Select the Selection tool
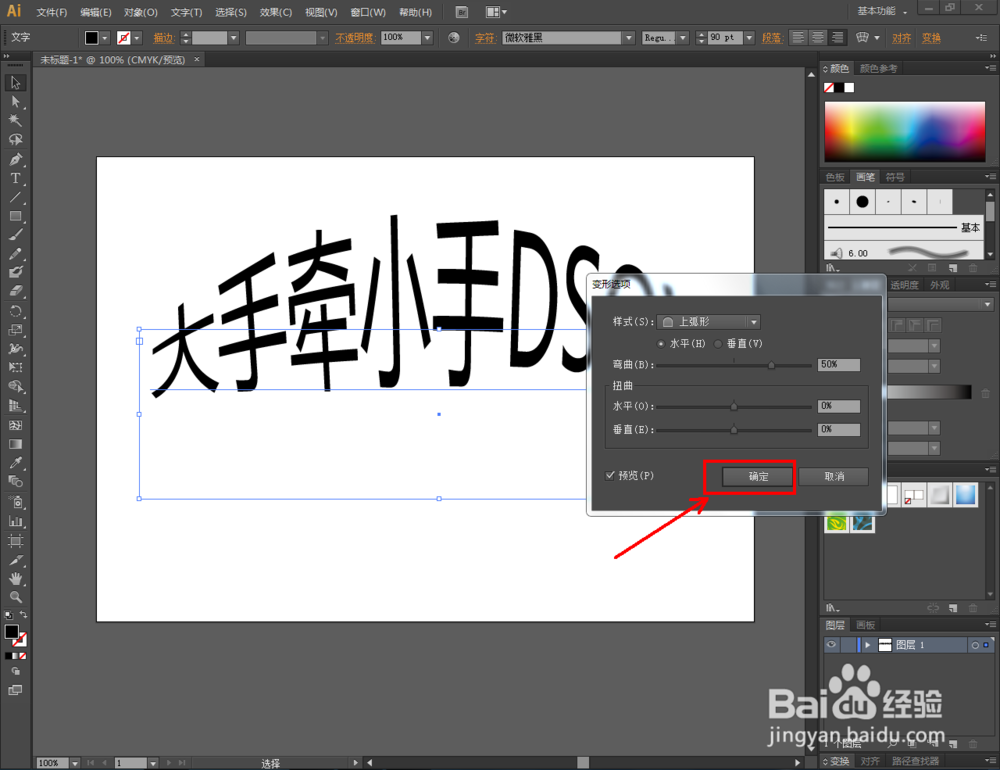 pos(15,83)
